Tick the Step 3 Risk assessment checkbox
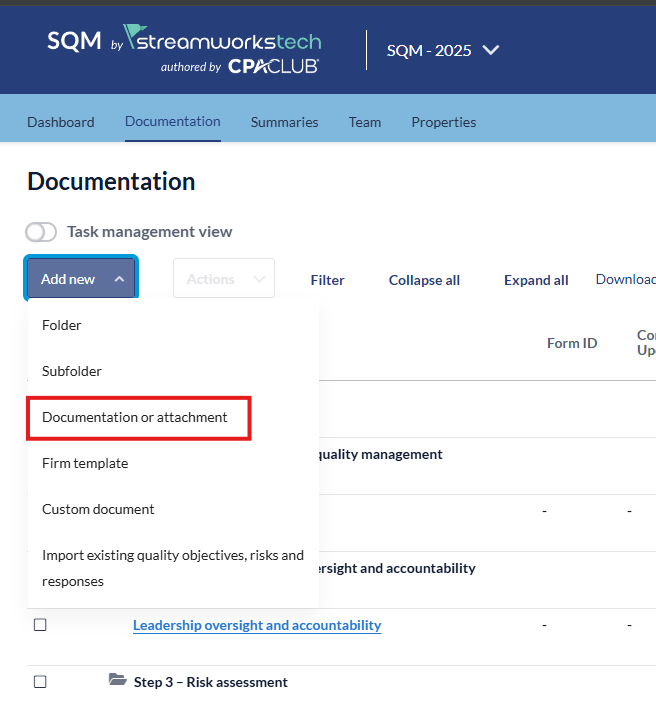 (40, 682)
